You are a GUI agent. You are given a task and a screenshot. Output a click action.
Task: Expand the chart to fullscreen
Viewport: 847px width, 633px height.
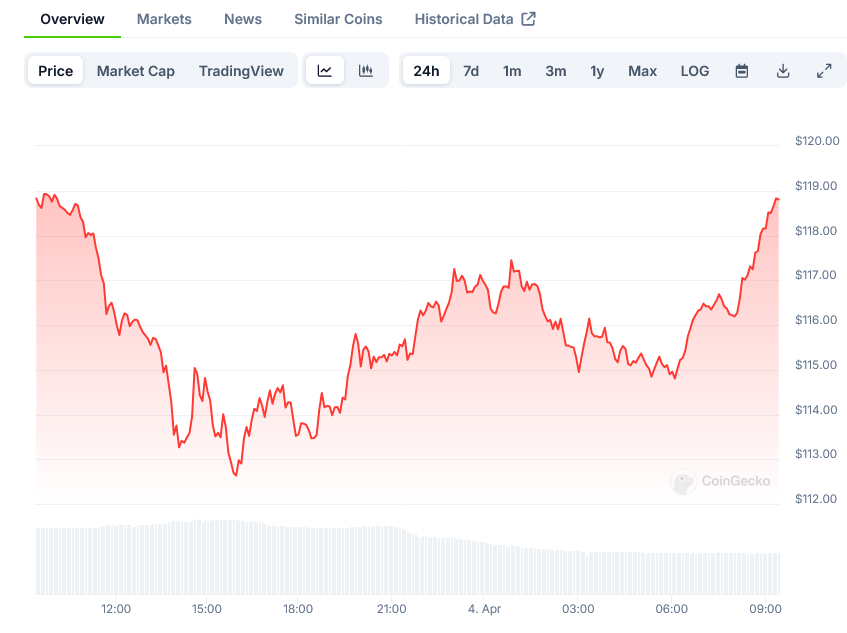tap(824, 70)
